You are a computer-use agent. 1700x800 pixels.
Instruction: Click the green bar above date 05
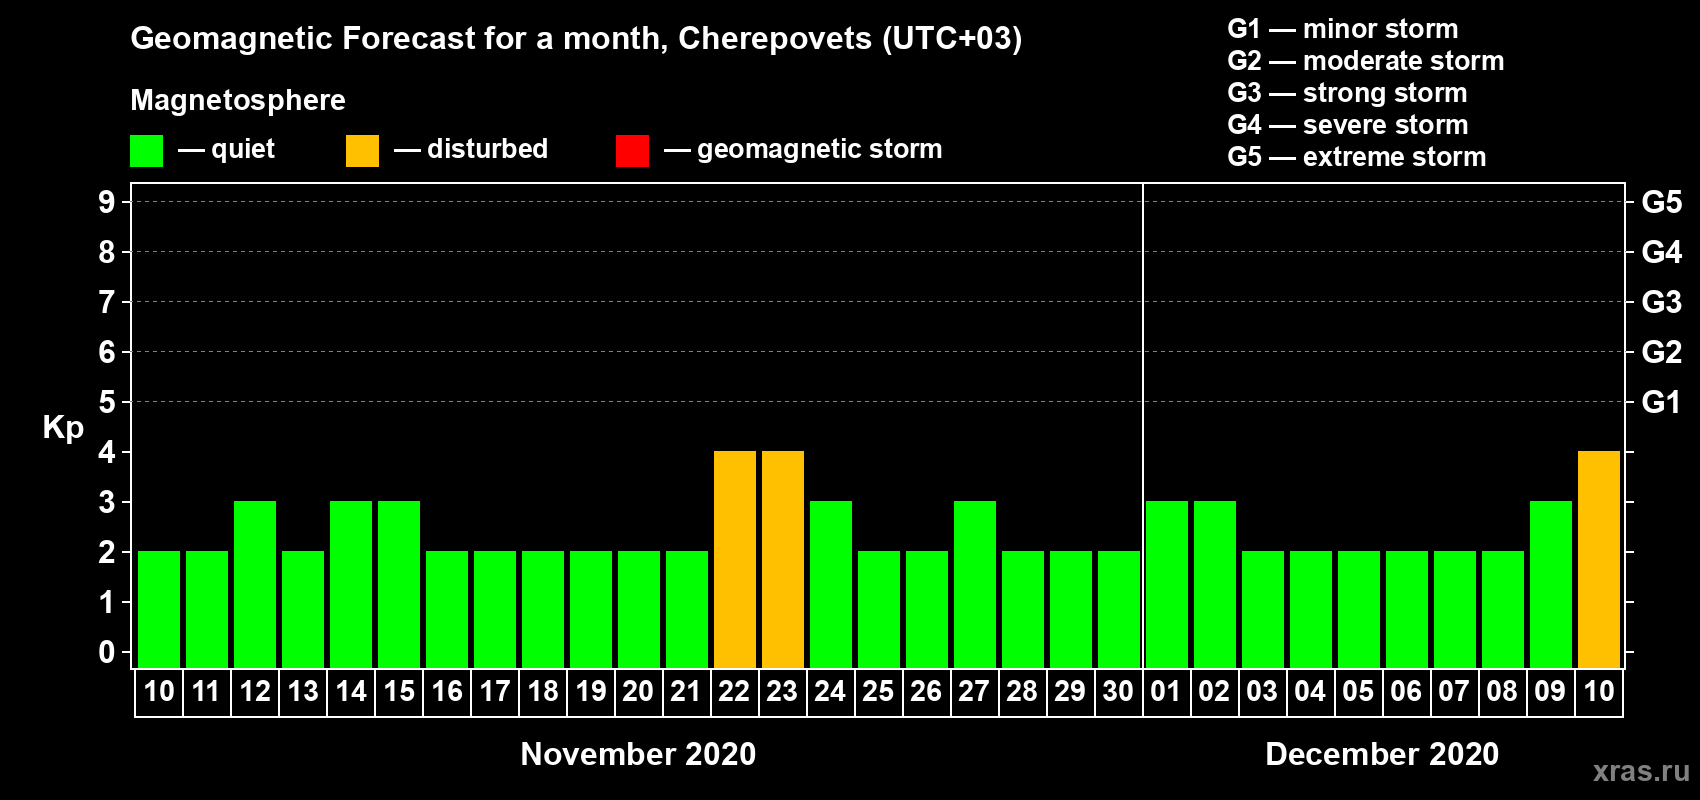(x=1359, y=610)
